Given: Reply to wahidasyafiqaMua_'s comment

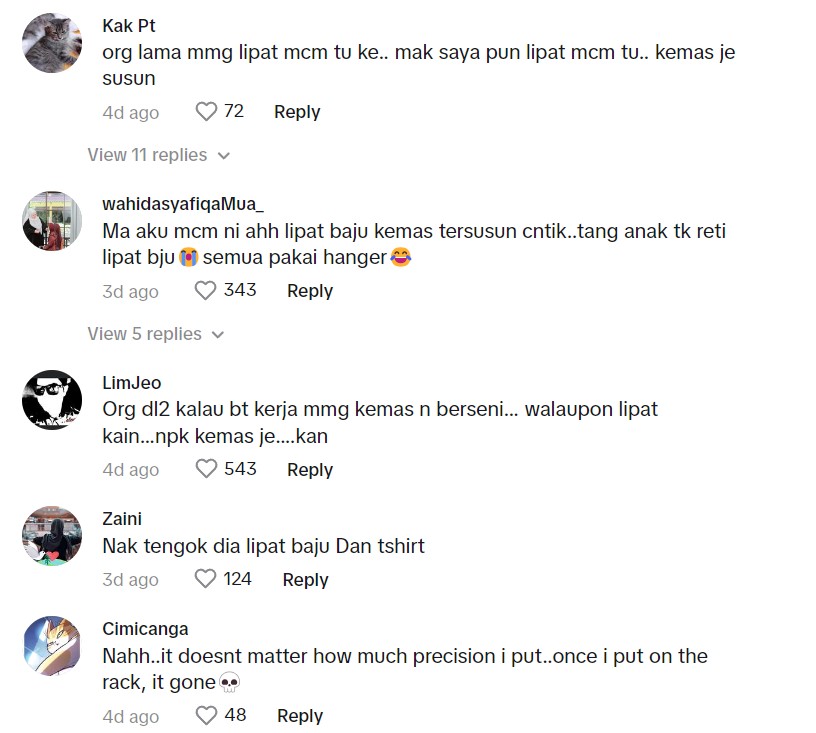Looking at the screenshot, I should (309, 291).
